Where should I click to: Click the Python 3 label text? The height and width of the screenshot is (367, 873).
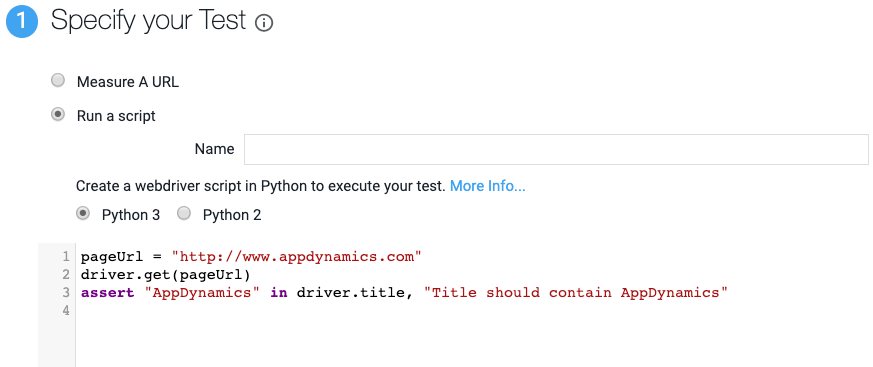[x=131, y=215]
